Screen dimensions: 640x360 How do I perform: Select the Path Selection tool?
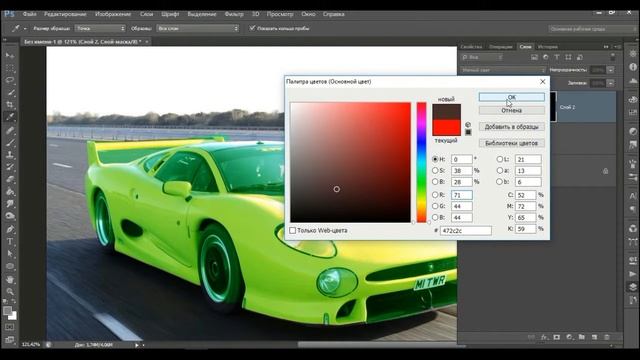click(10, 254)
